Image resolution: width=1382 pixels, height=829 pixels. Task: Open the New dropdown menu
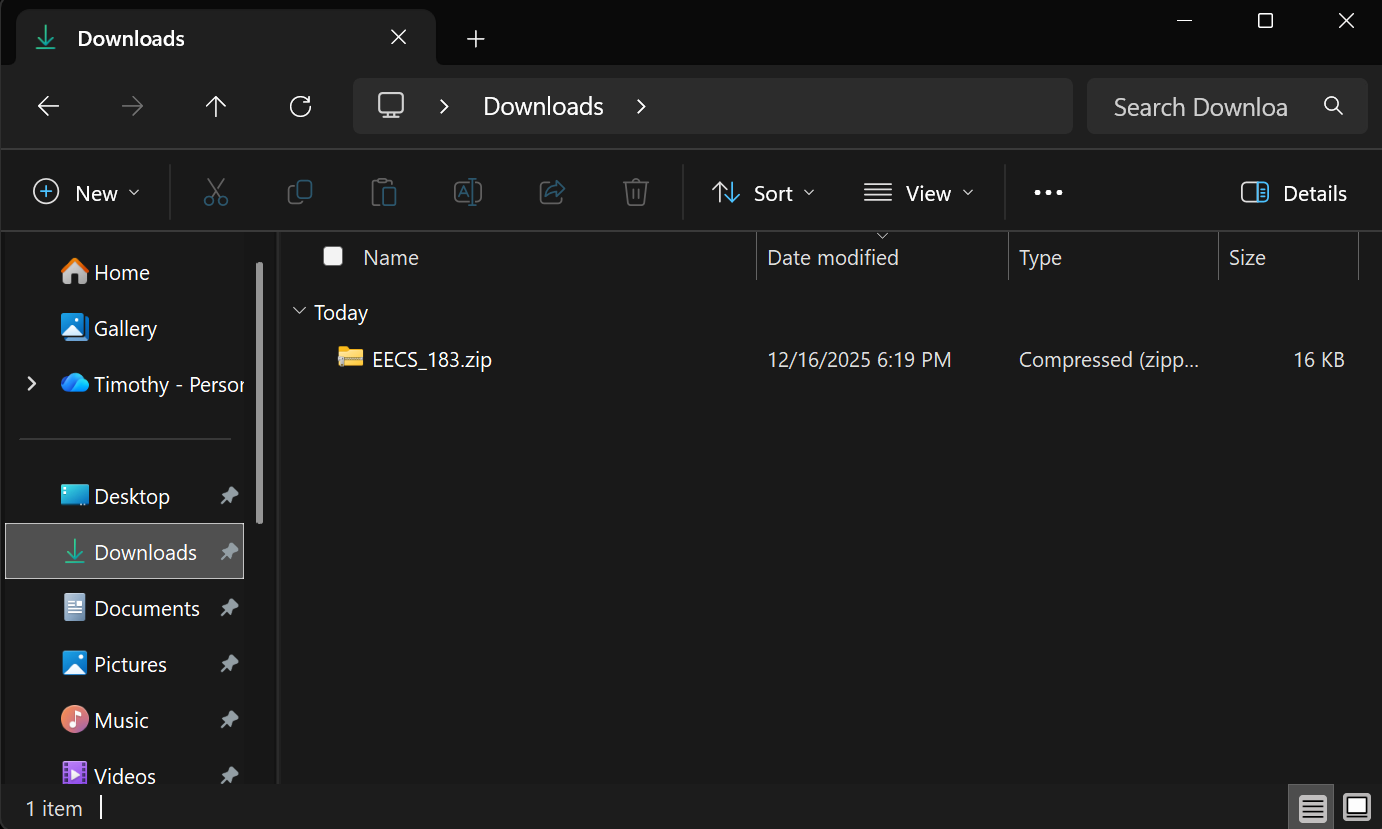(x=87, y=192)
